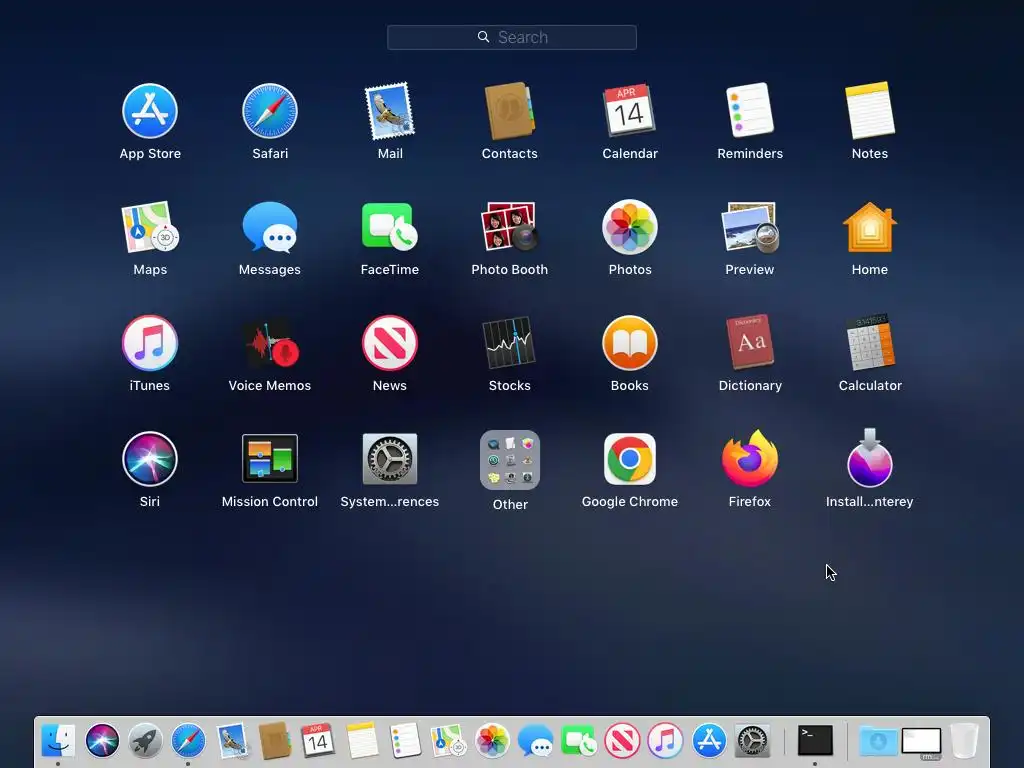Click Contacts book icon in the Dock
Image resolution: width=1024 pixels, height=768 pixels.
pos(275,741)
